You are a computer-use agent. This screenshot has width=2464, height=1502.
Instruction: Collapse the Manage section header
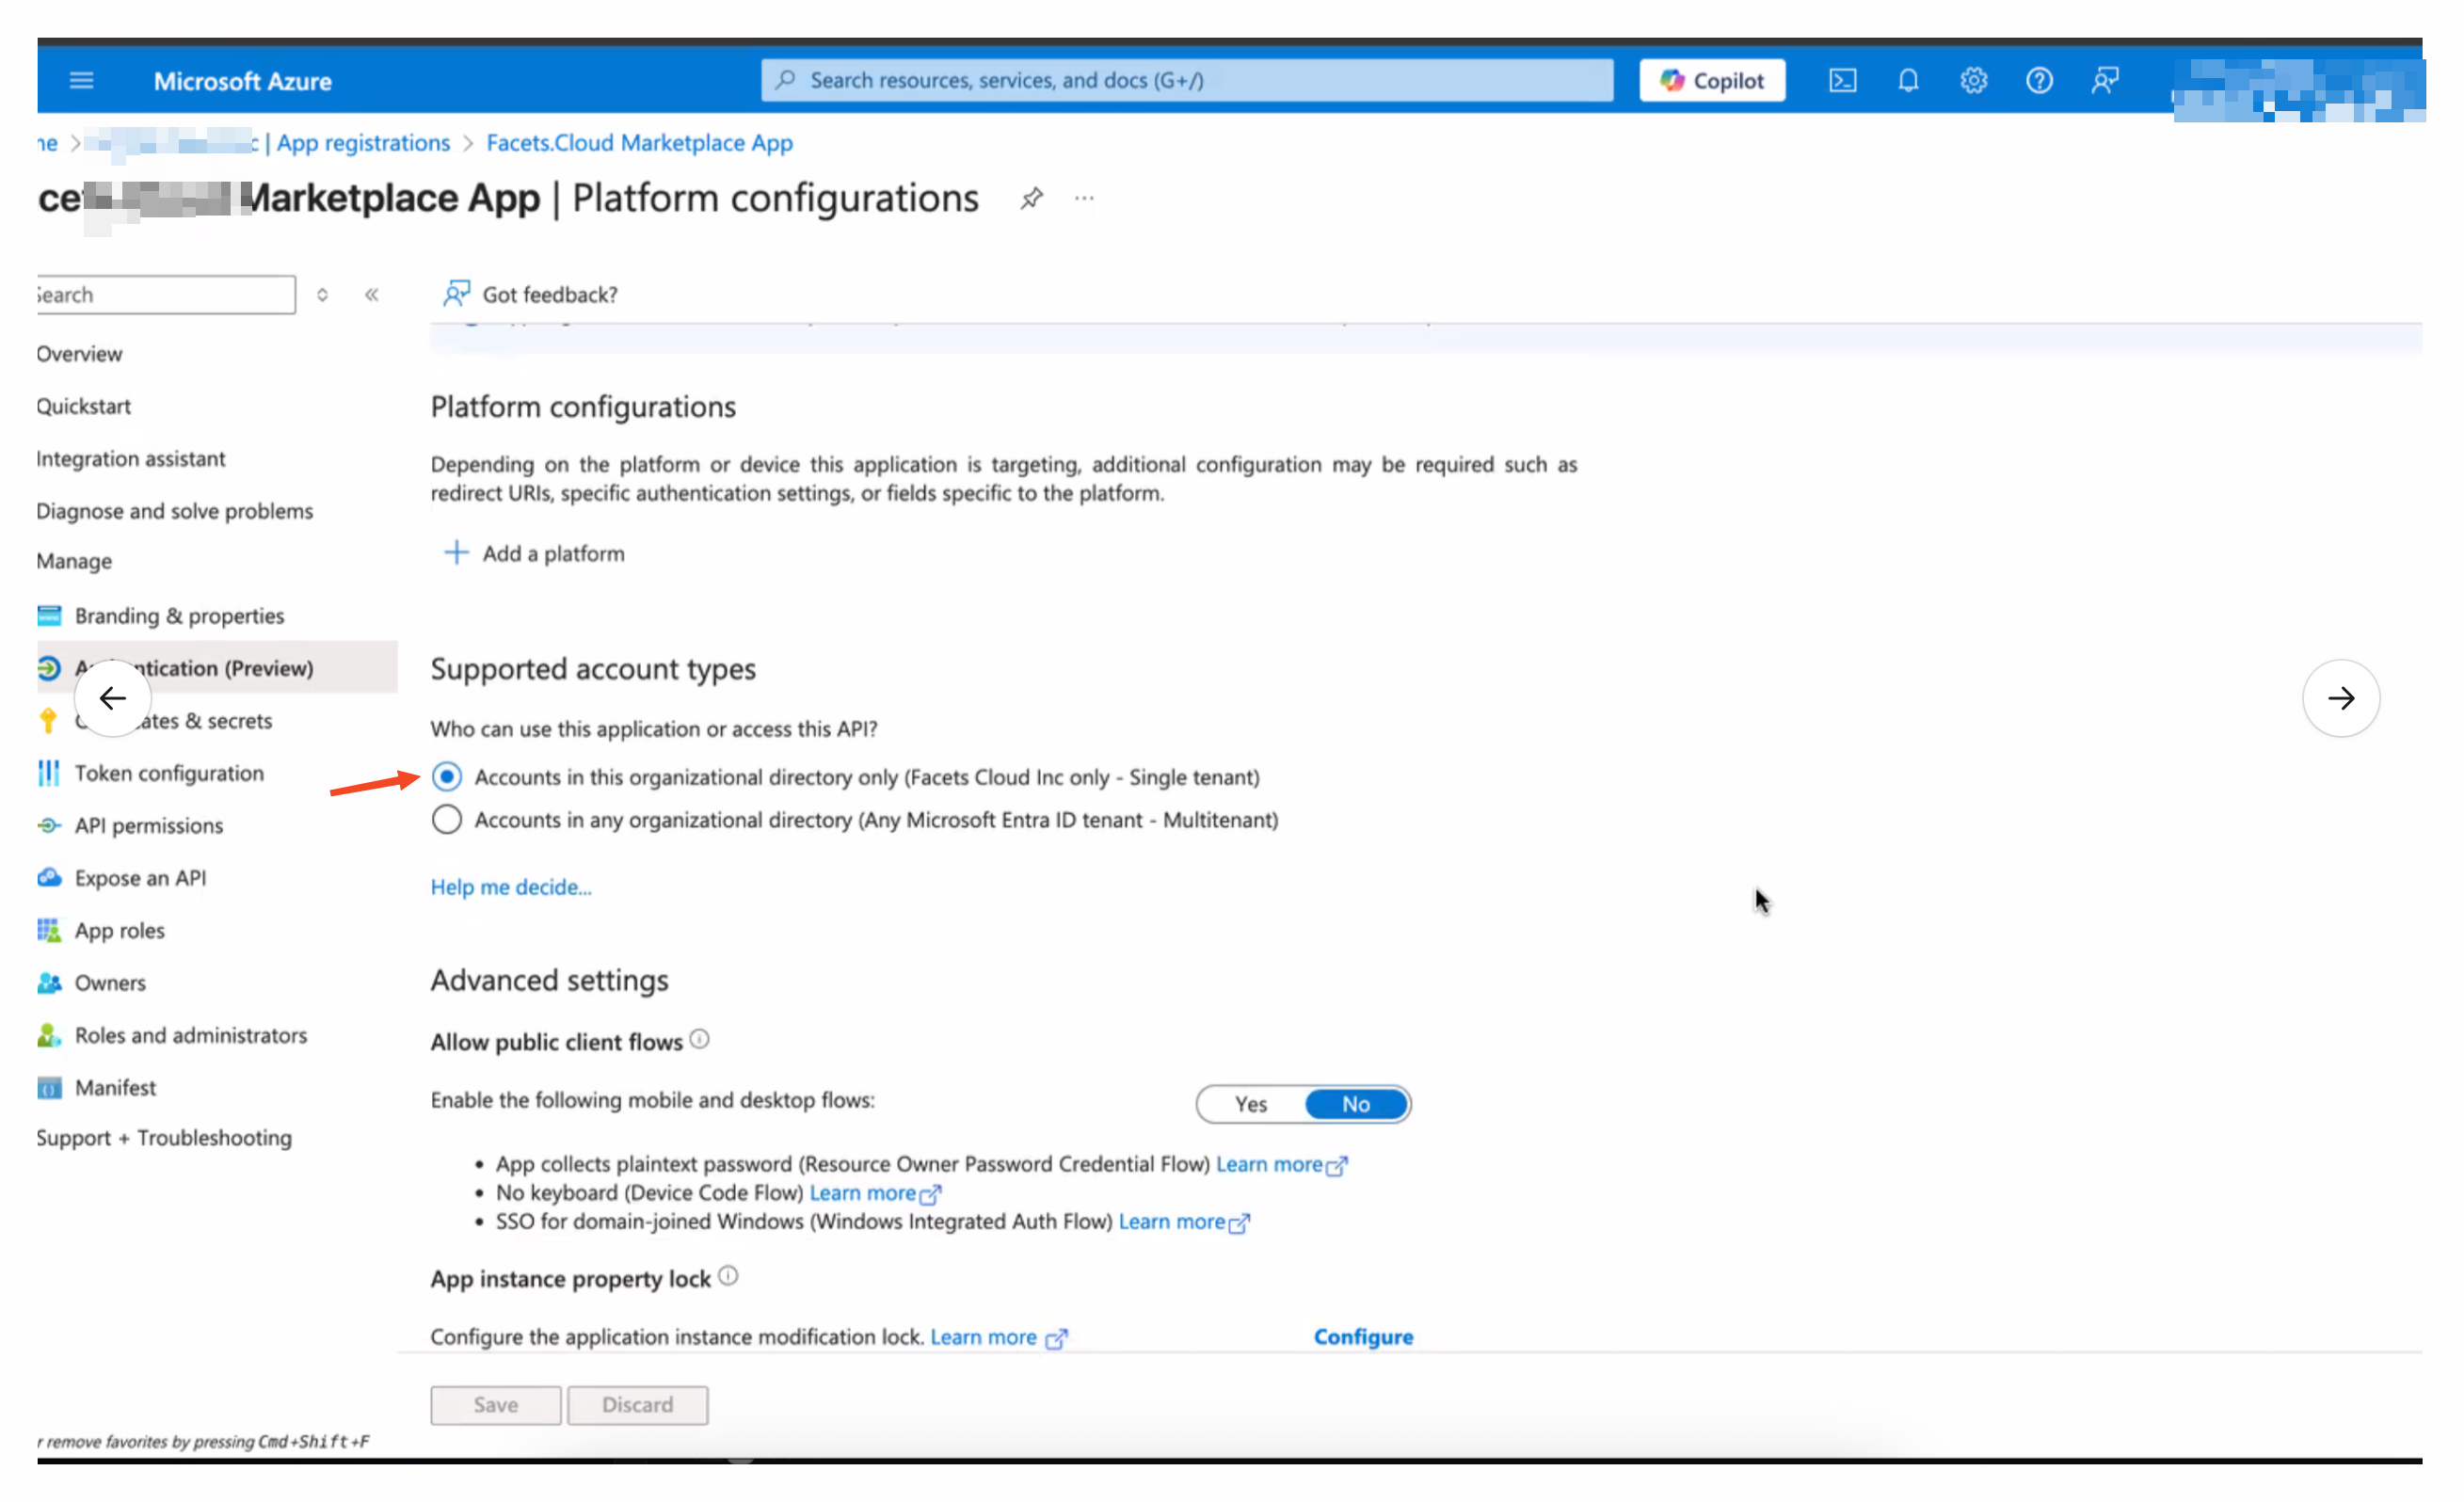(74, 561)
